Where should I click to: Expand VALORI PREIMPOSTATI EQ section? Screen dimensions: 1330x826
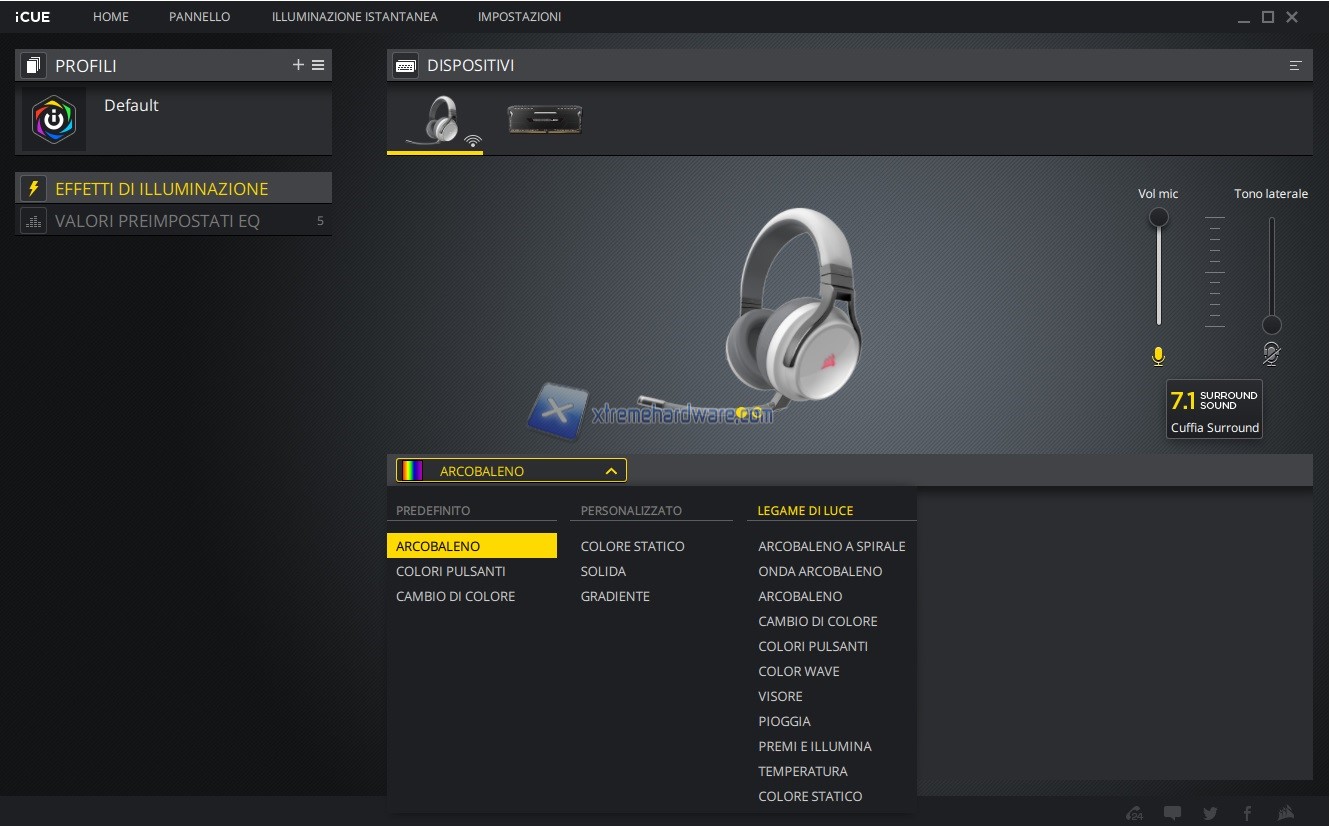[x=157, y=221]
